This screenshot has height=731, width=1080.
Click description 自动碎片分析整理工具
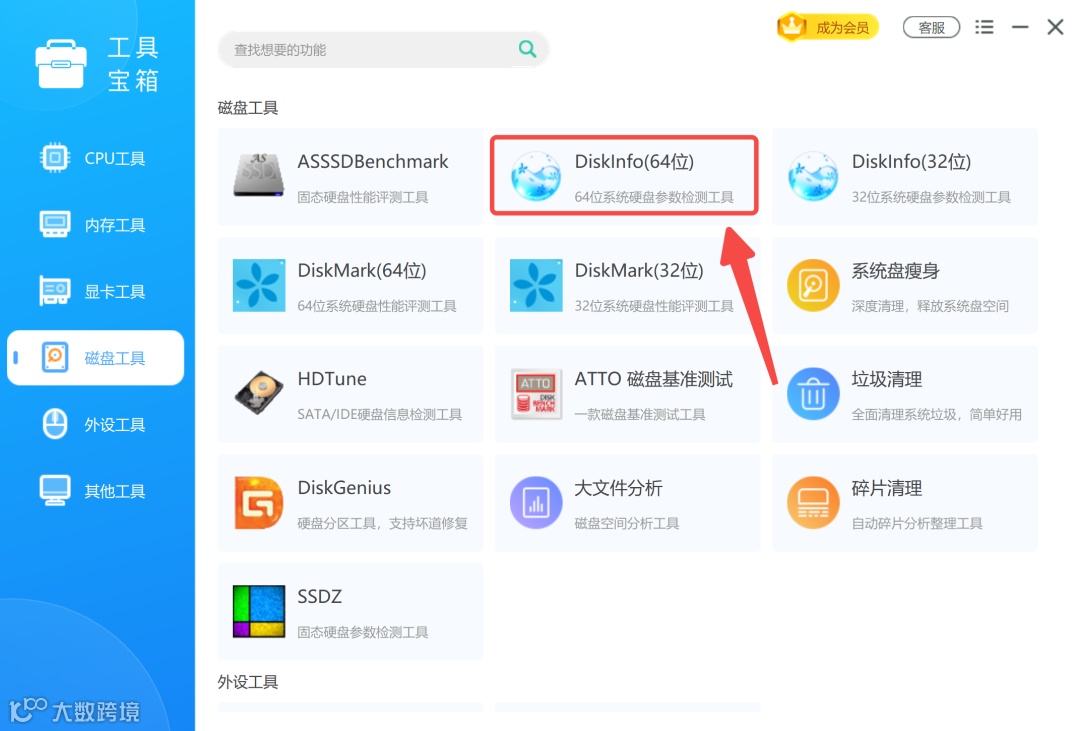point(917,523)
